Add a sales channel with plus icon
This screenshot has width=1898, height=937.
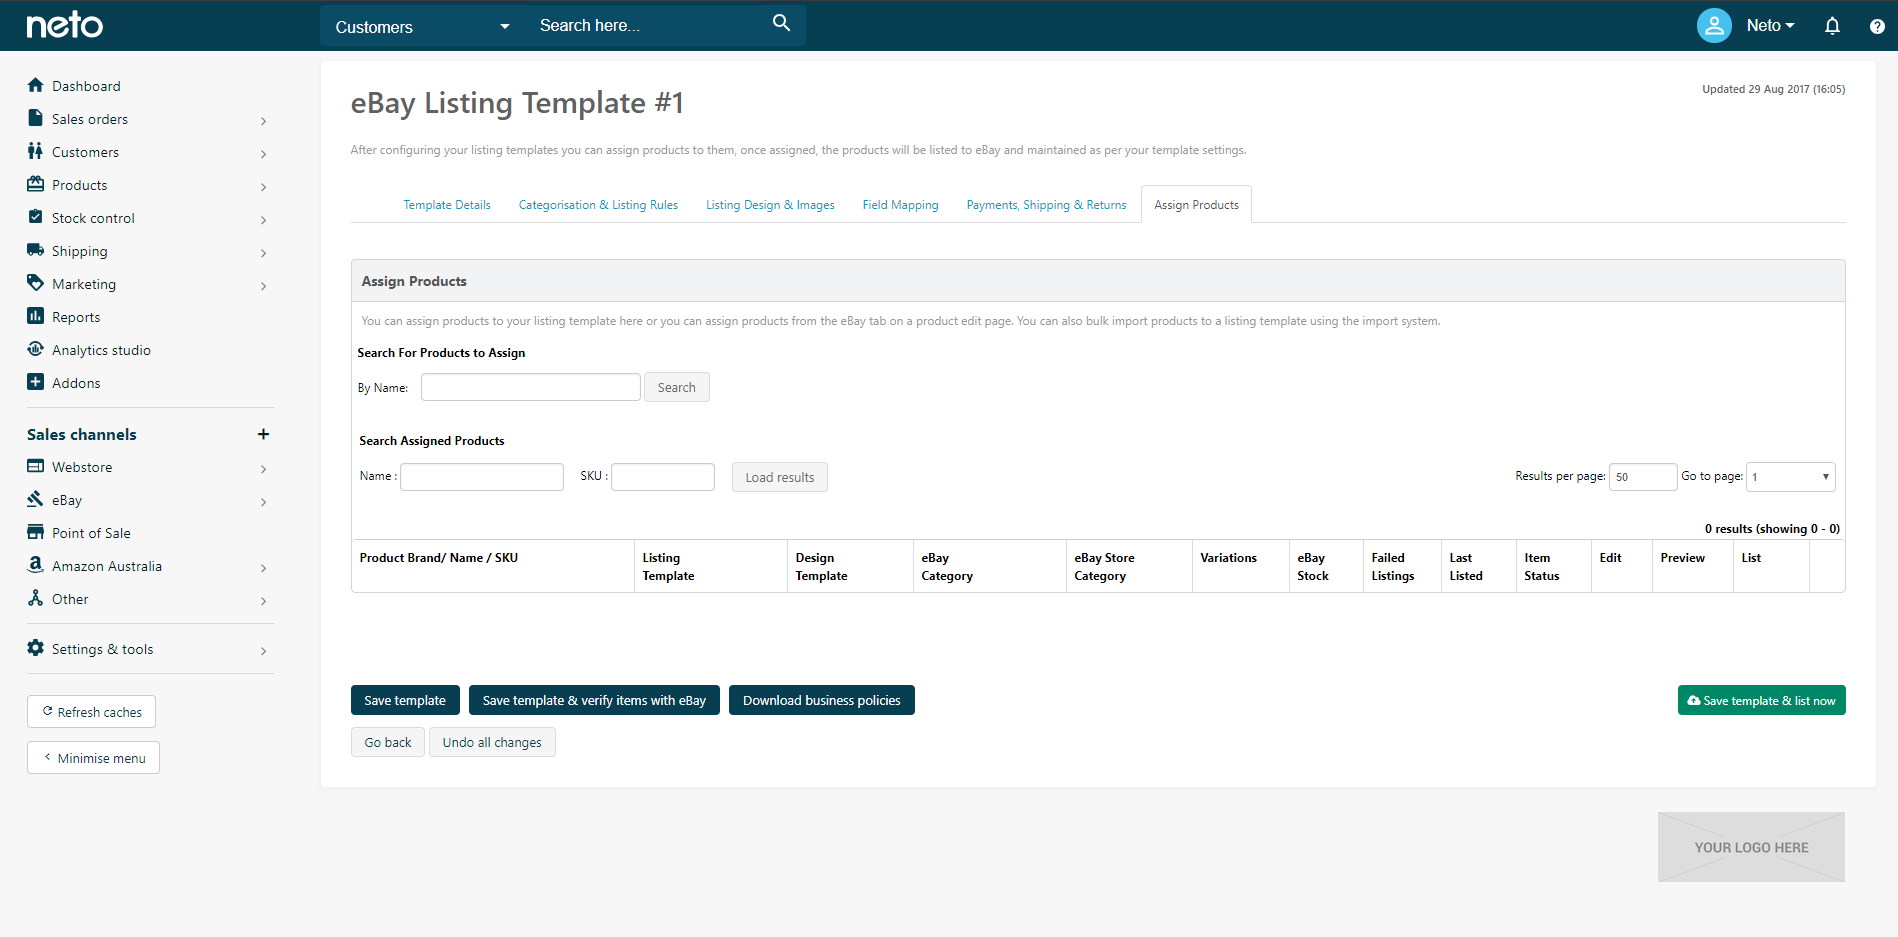click(x=263, y=434)
